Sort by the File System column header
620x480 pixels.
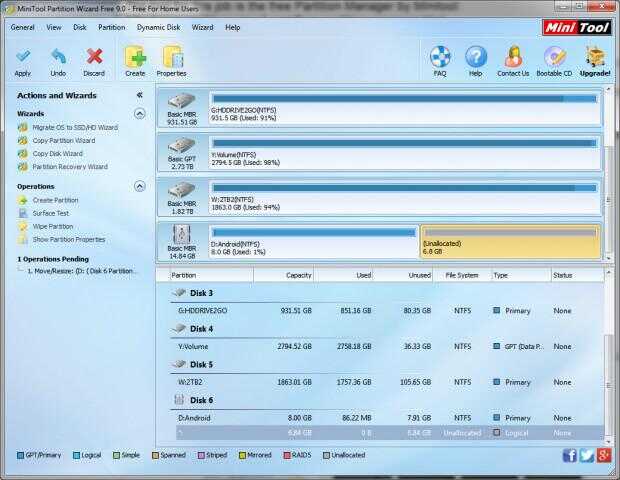[462, 275]
